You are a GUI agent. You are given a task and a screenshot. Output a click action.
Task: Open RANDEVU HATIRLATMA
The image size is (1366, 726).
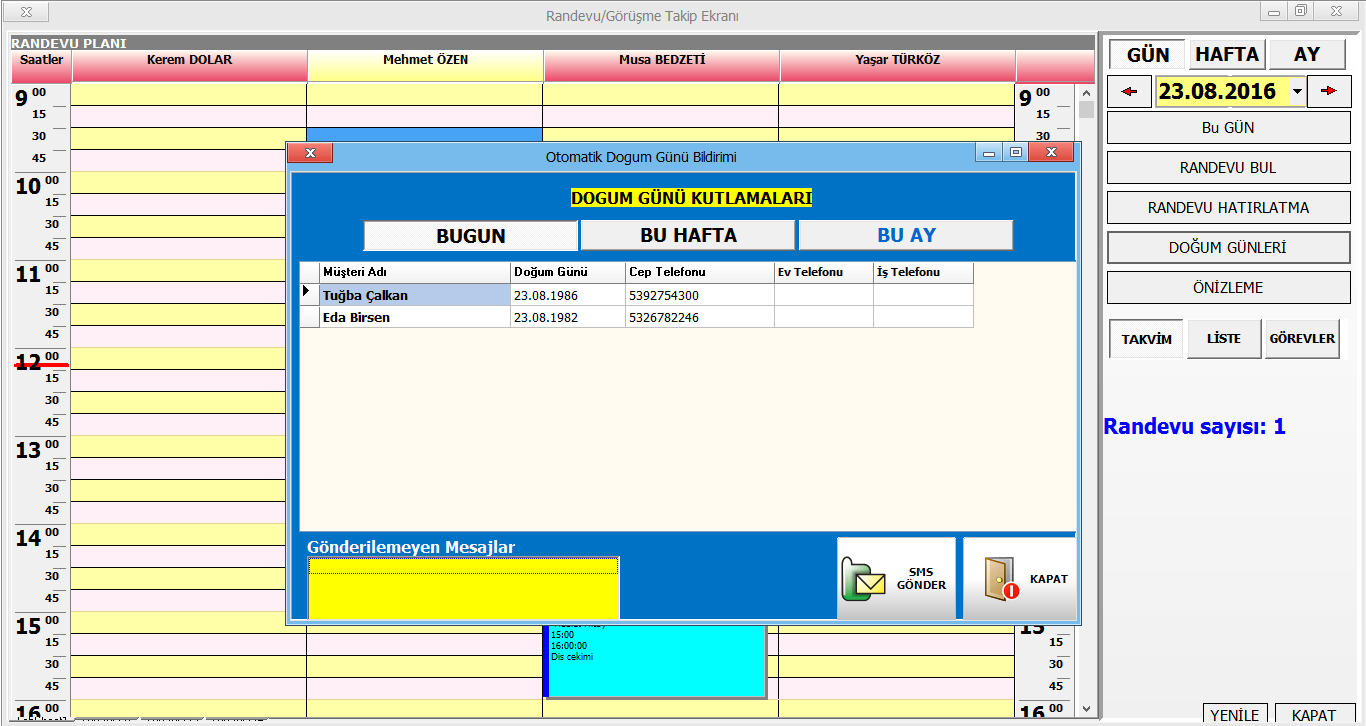(1228, 208)
